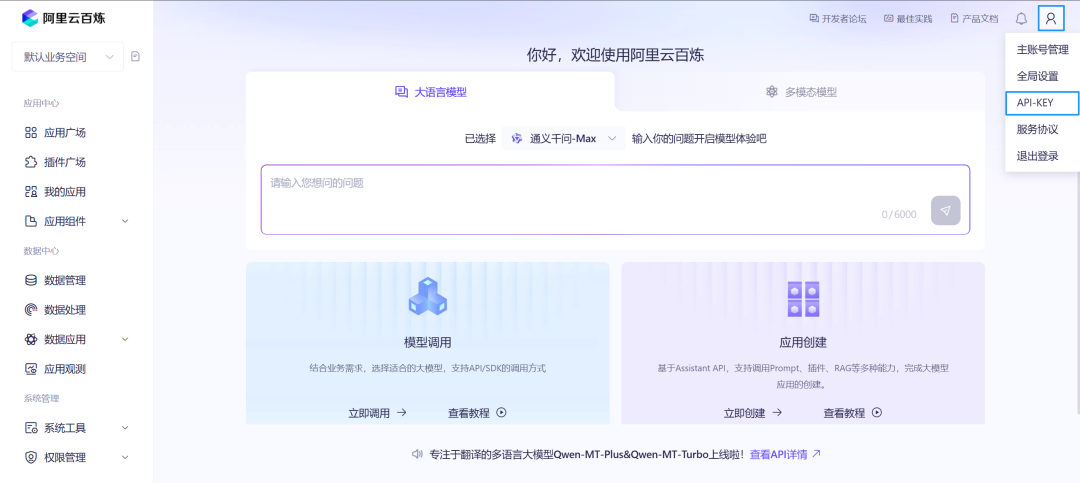Click the 我的应用 sidebar icon

pos(30,192)
